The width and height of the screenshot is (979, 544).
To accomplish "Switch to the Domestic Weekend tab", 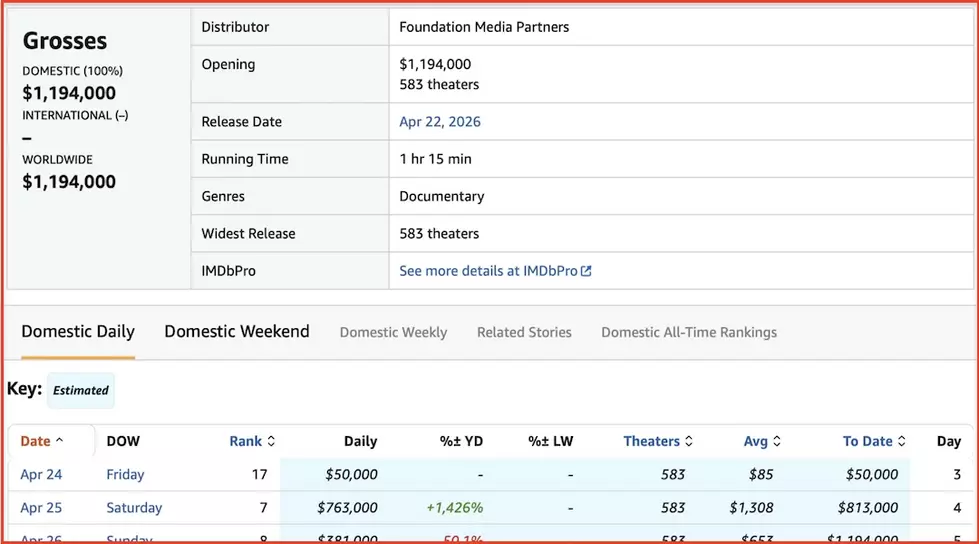I will 237,331.
